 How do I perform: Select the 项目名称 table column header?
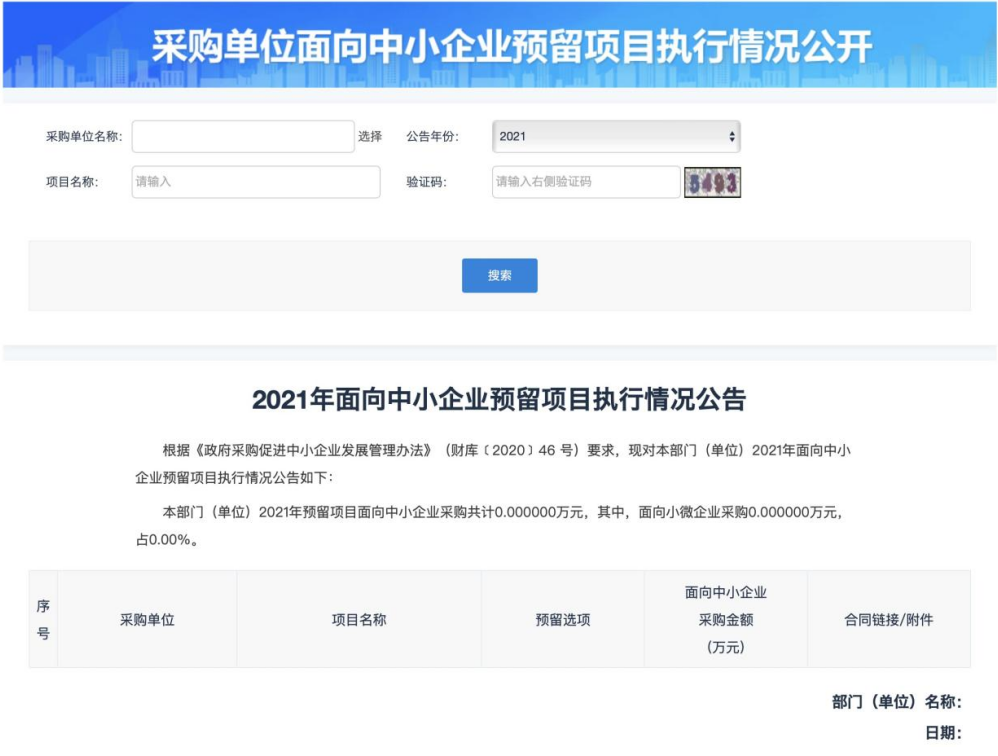359,620
